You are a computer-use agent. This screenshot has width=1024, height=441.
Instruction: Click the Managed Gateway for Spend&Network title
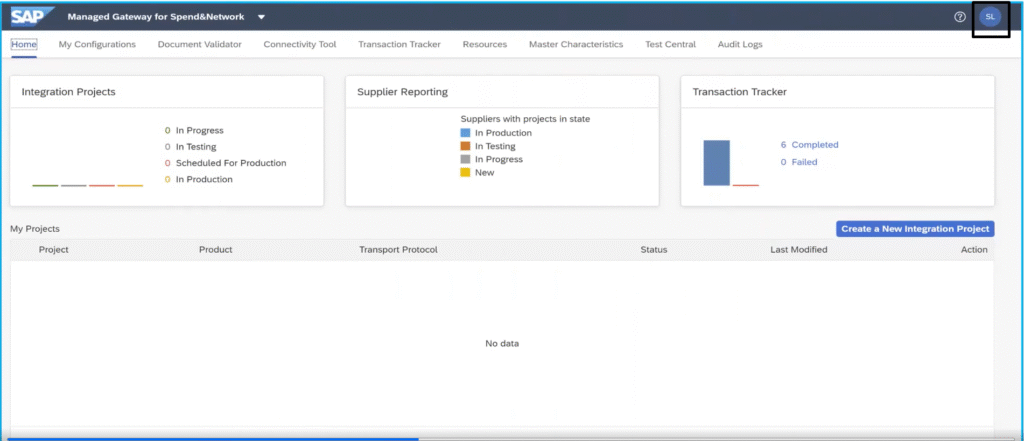tap(156, 17)
